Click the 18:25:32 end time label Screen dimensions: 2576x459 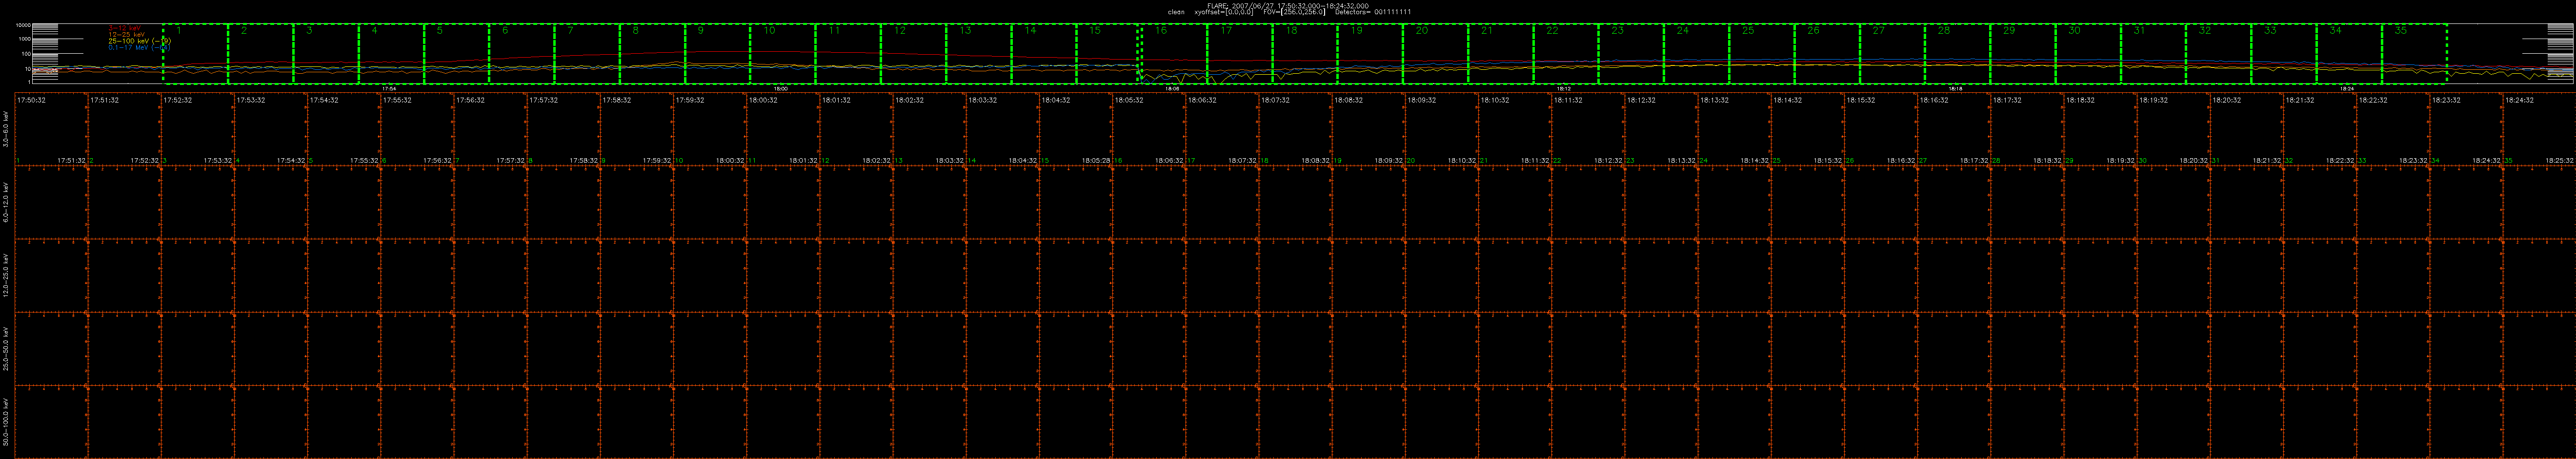pos(2560,160)
